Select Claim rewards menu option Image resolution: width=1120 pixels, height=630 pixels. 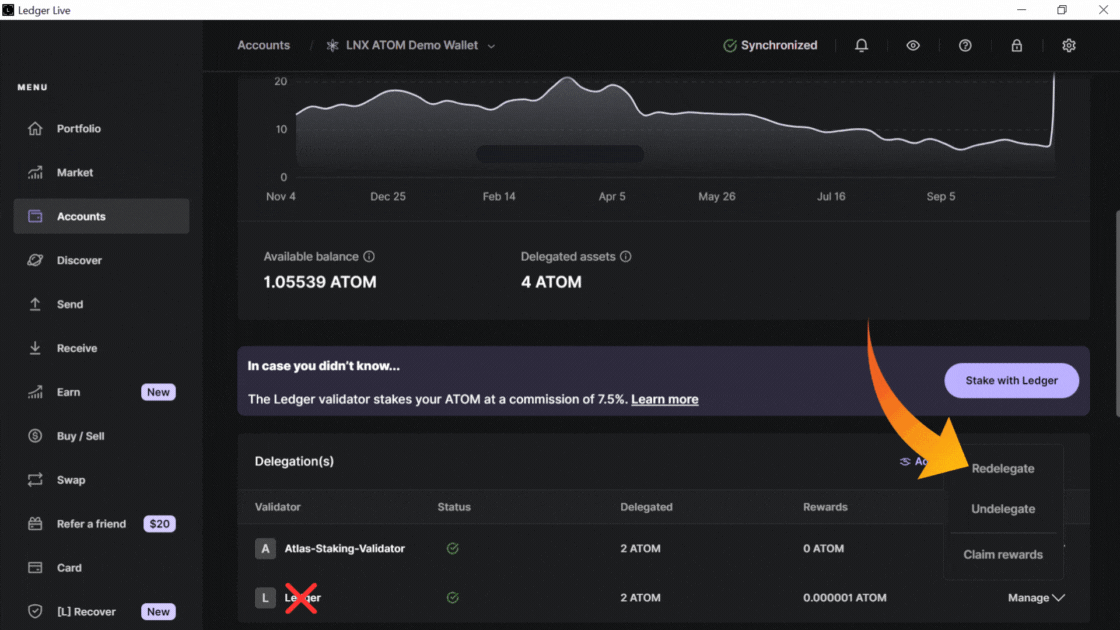[x=1002, y=555]
